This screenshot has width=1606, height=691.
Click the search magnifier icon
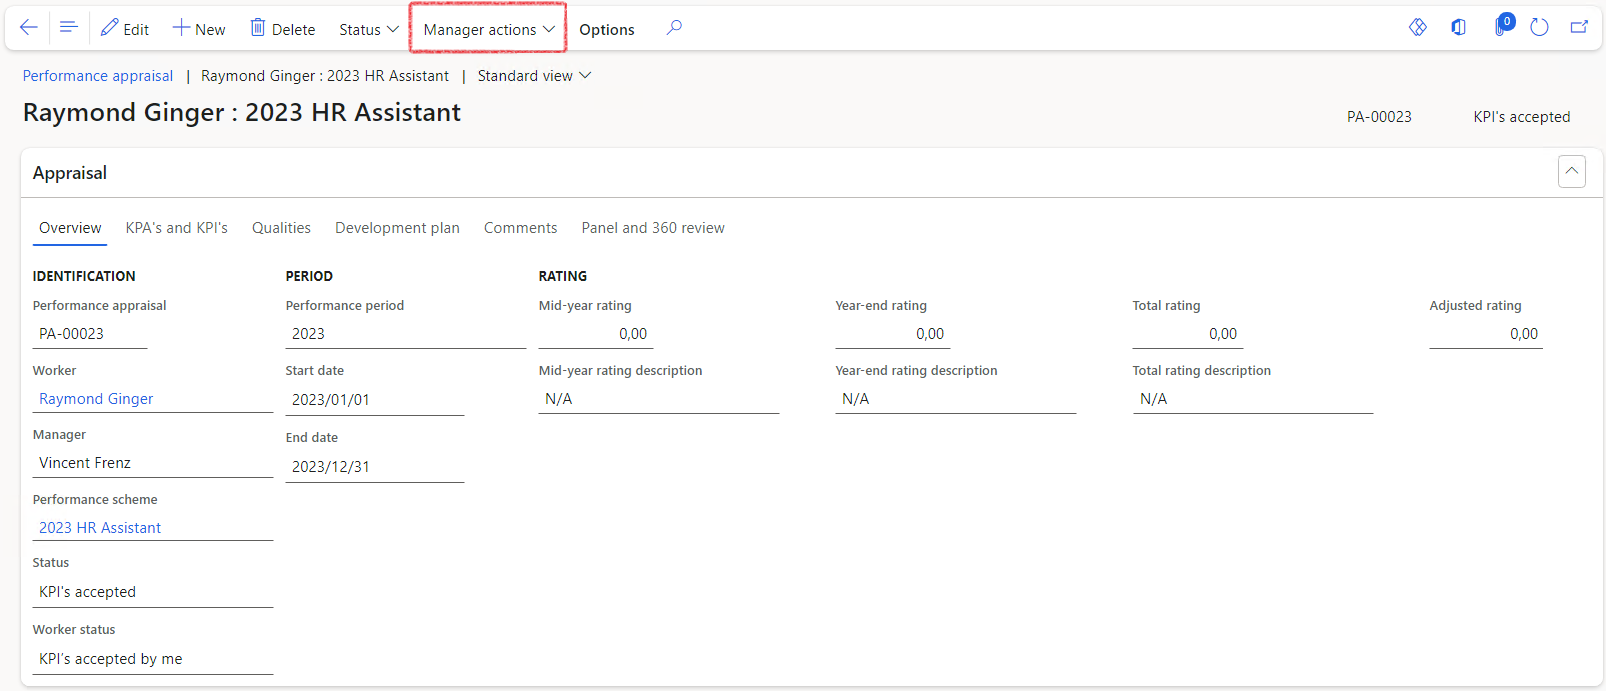coord(674,28)
